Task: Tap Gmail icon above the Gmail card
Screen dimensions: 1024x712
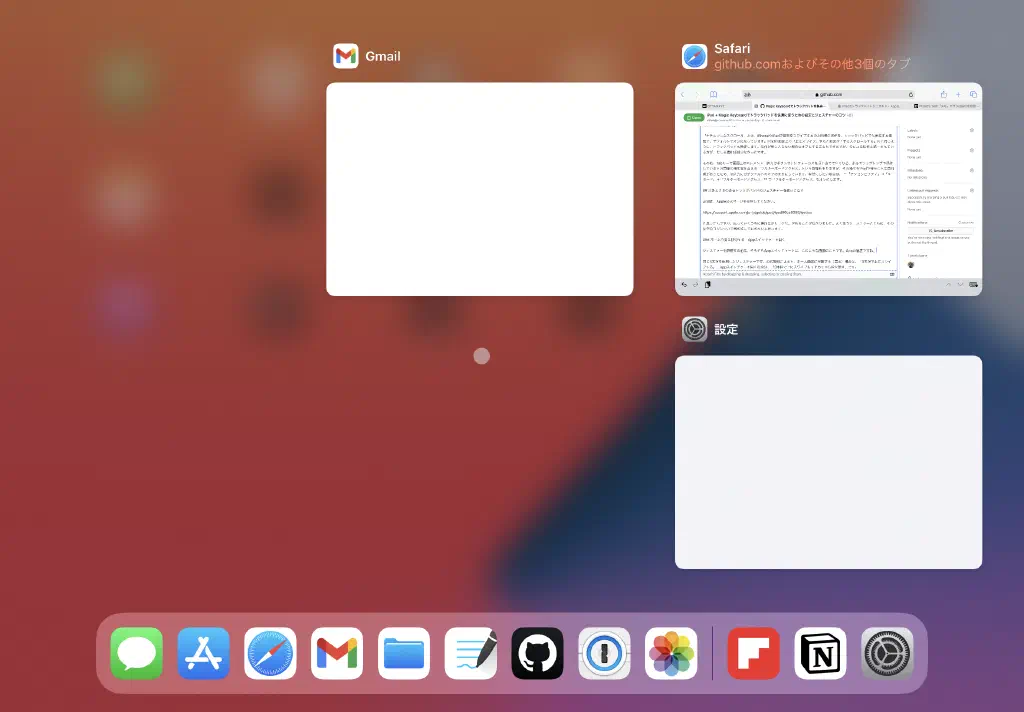Action: pos(346,56)
